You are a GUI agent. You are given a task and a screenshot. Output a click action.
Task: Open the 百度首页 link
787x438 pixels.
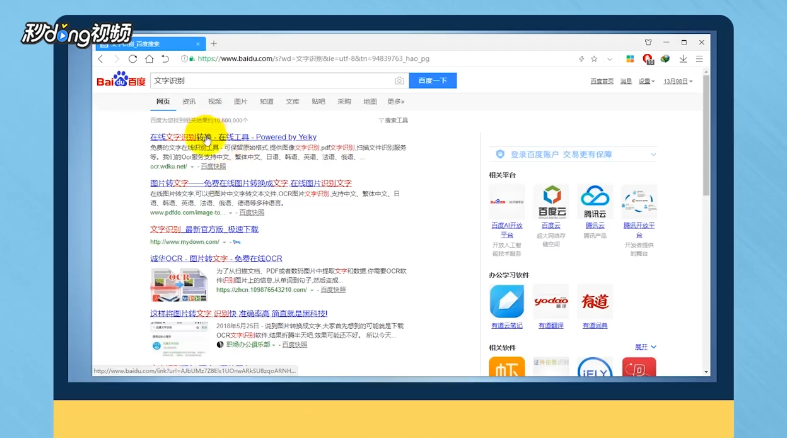pyautogui.click(x=602, y=81)
